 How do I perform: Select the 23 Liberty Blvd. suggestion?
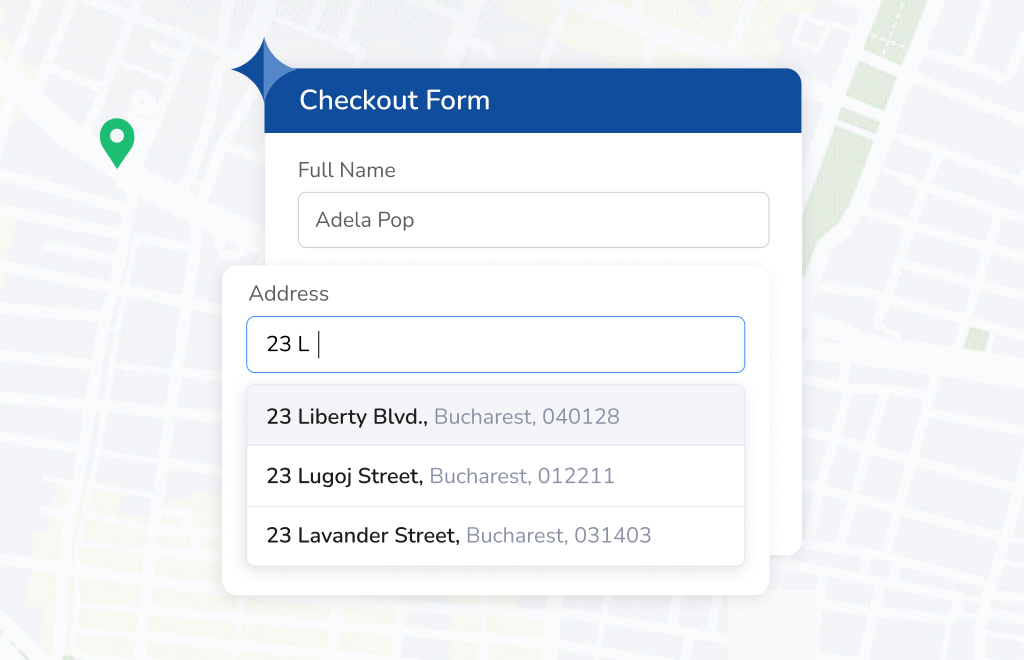[347, 417]
